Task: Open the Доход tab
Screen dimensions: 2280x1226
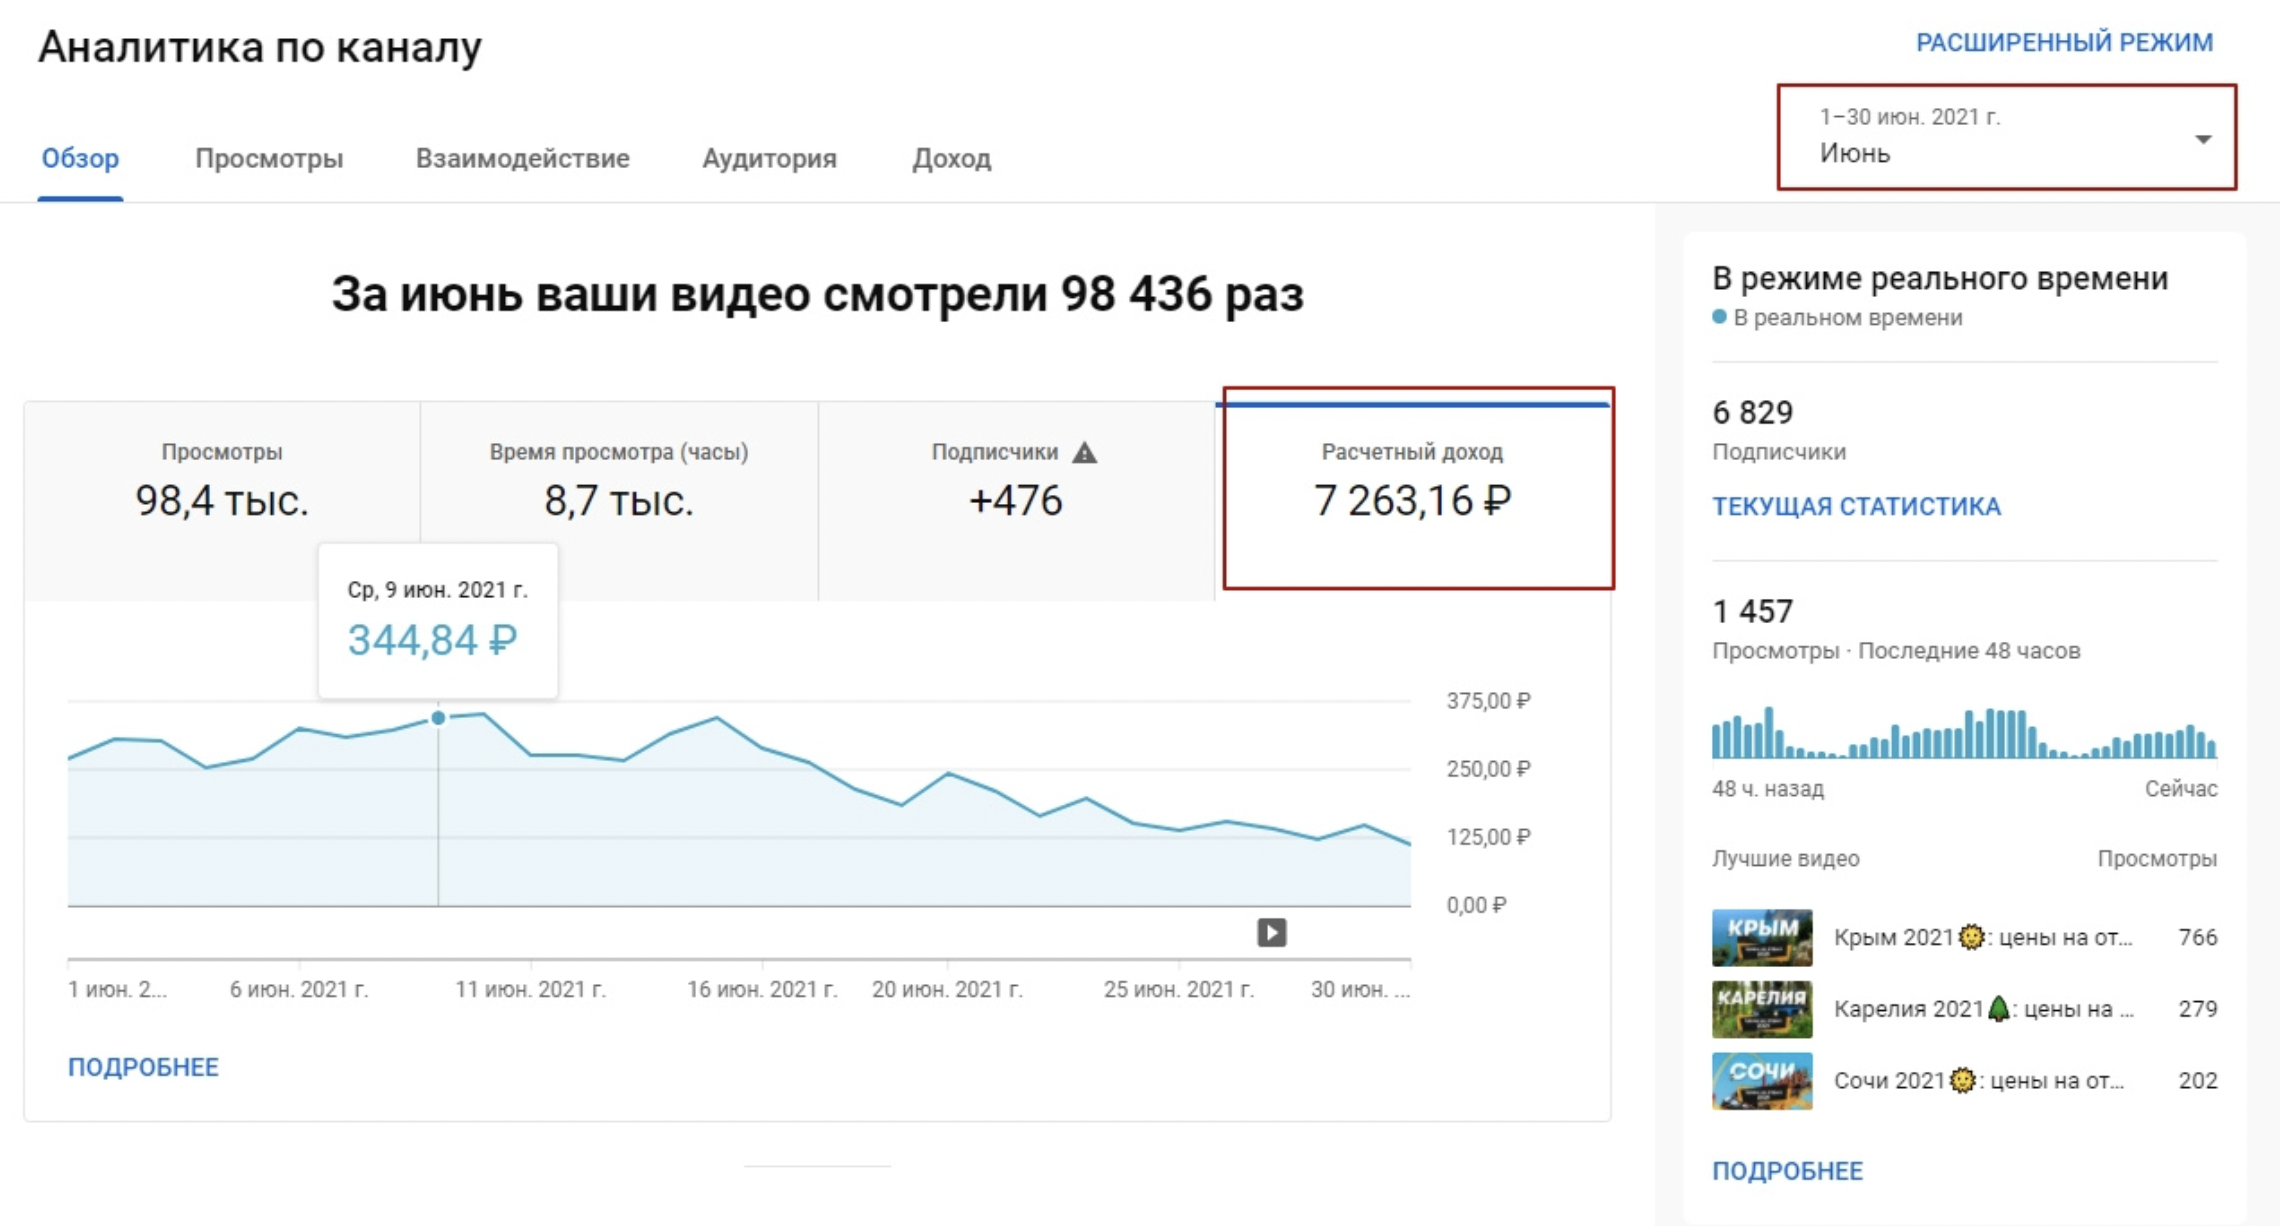Action: pyautogui.click(x=951, y=158)
